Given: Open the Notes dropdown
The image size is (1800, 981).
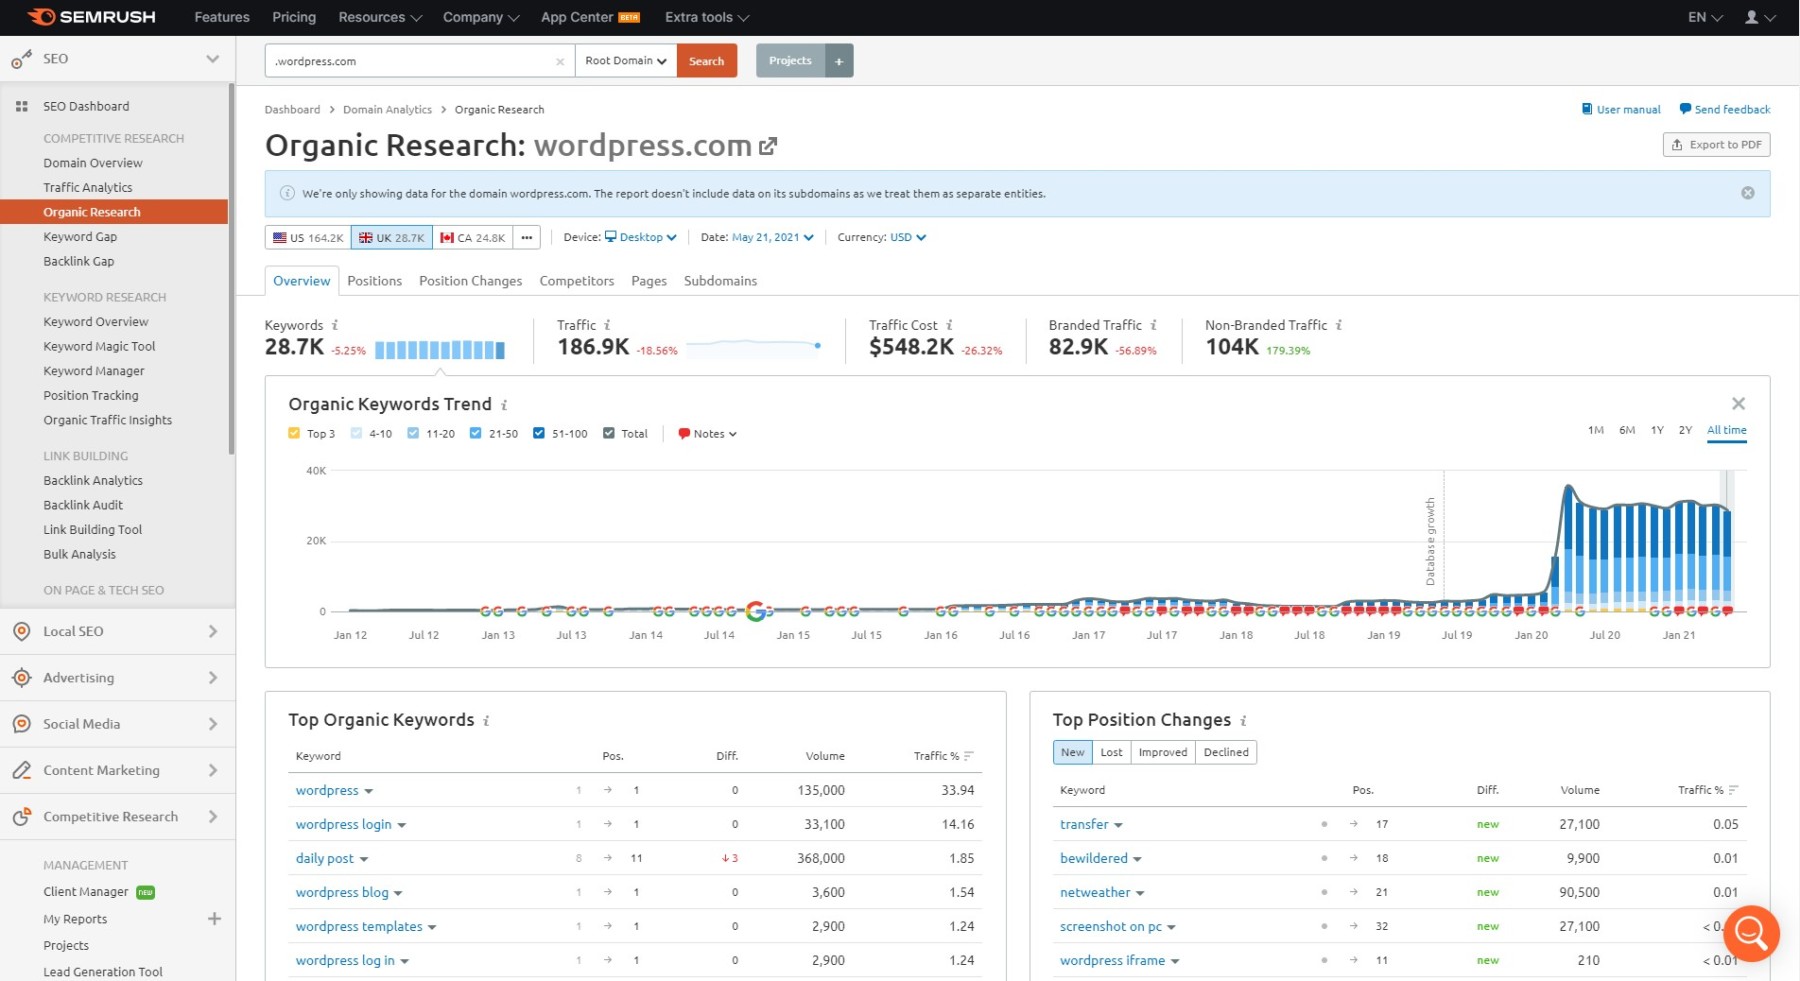Looking at the screenshot, I should point(707,433).
